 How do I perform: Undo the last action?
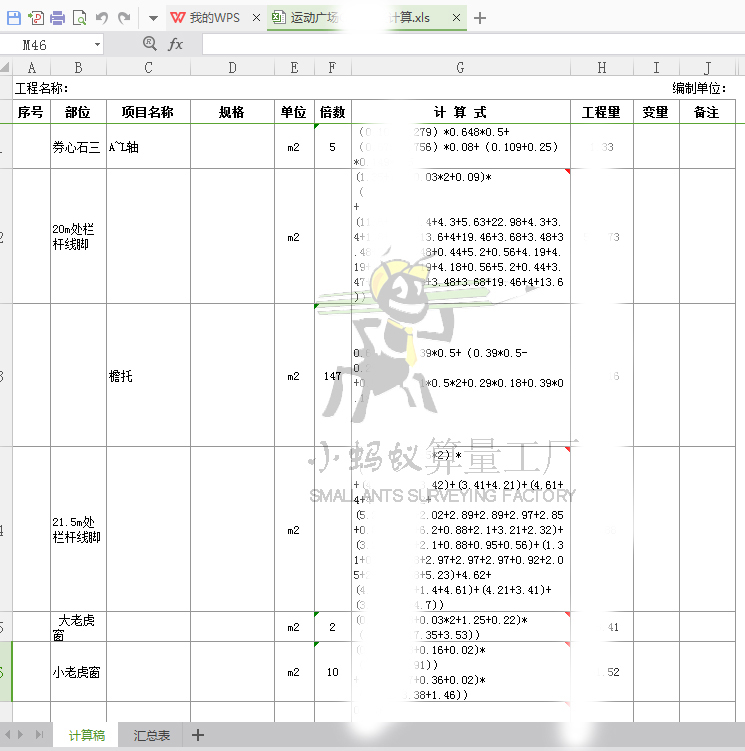point(101,18)
